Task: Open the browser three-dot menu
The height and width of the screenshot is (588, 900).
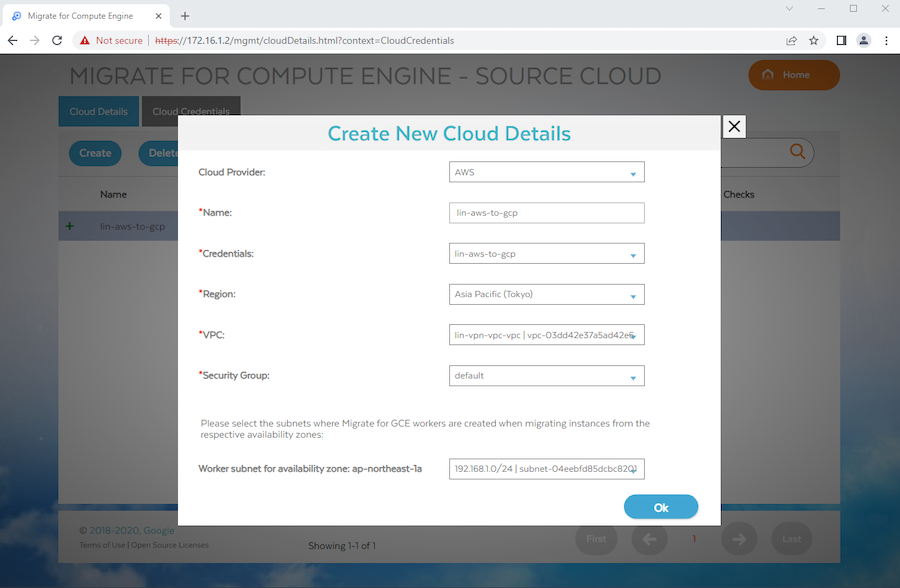Action: point(886,41)
